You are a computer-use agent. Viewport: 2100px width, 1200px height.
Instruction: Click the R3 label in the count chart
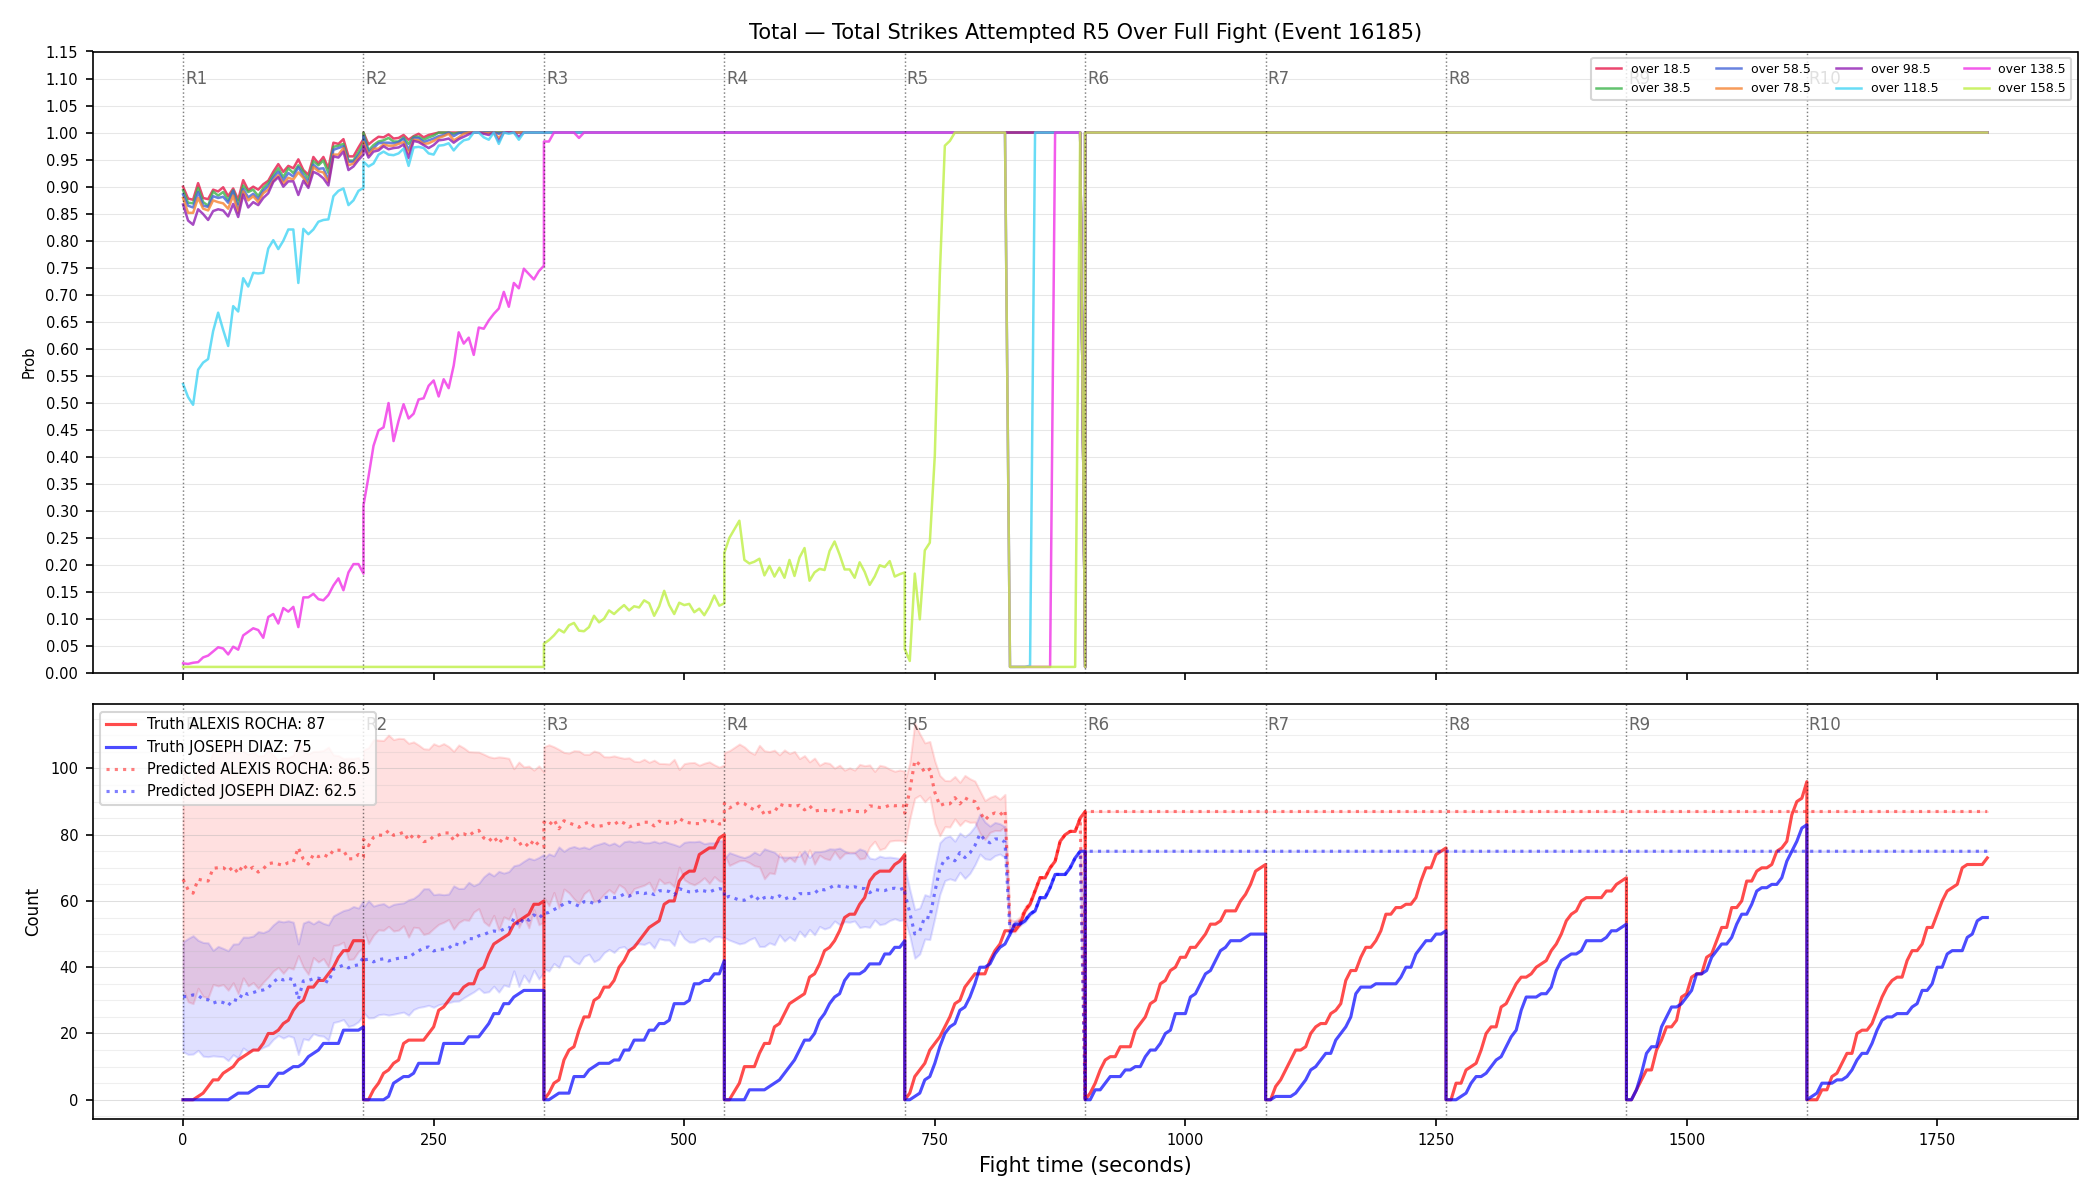(557, 724)
